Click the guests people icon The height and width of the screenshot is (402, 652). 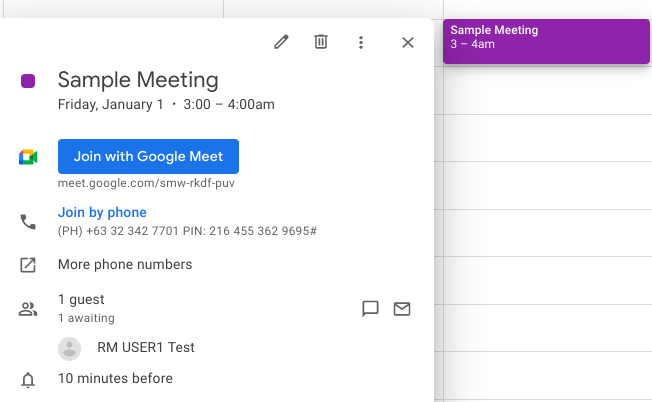click(28, 309)
